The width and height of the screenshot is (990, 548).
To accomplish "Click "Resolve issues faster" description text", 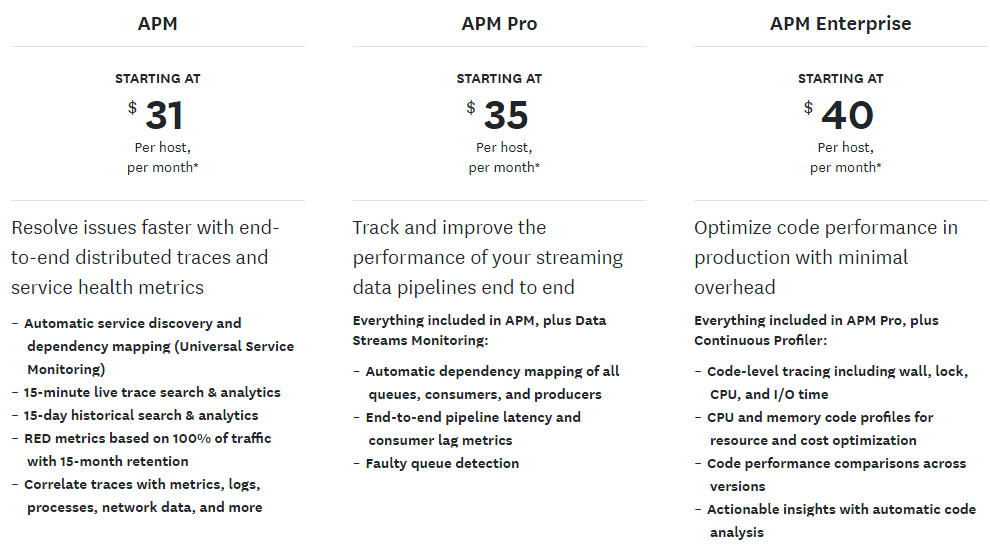I will tap(145, 257).
